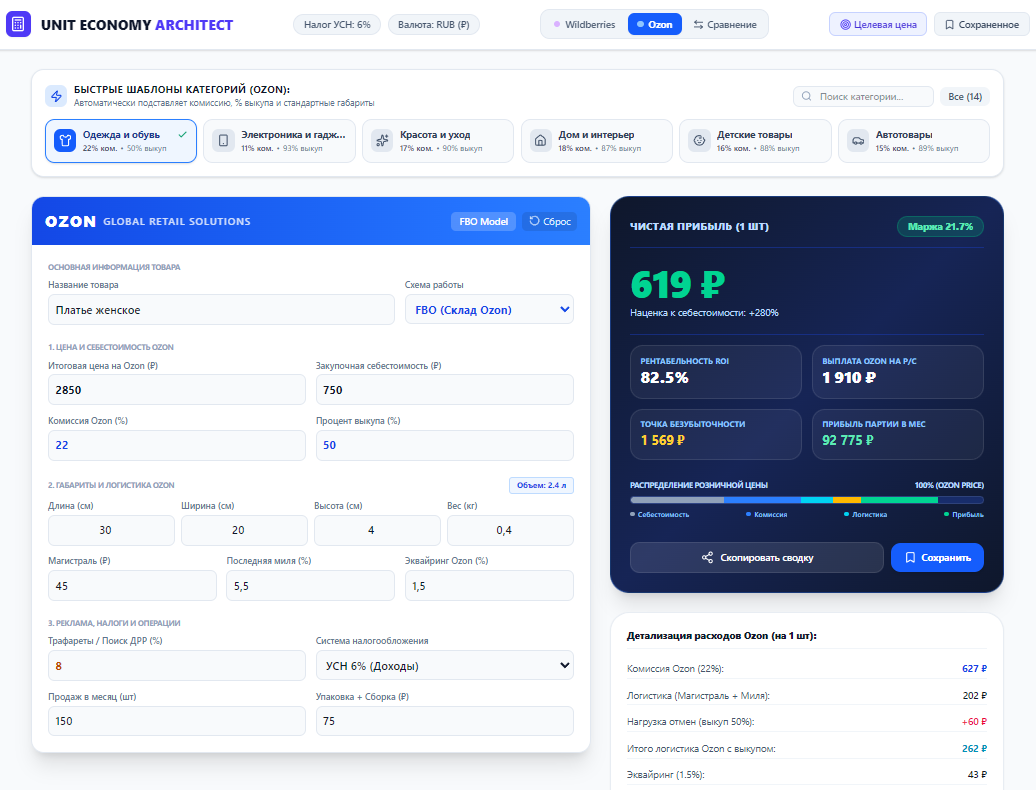Click the baby face icon on Детские товары

click(x=699, y=141)
